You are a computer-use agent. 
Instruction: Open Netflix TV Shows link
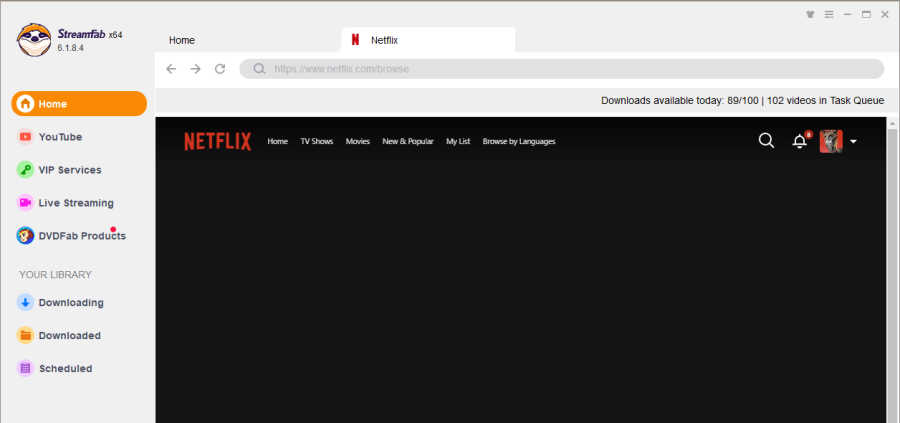[x=317, y=141]
